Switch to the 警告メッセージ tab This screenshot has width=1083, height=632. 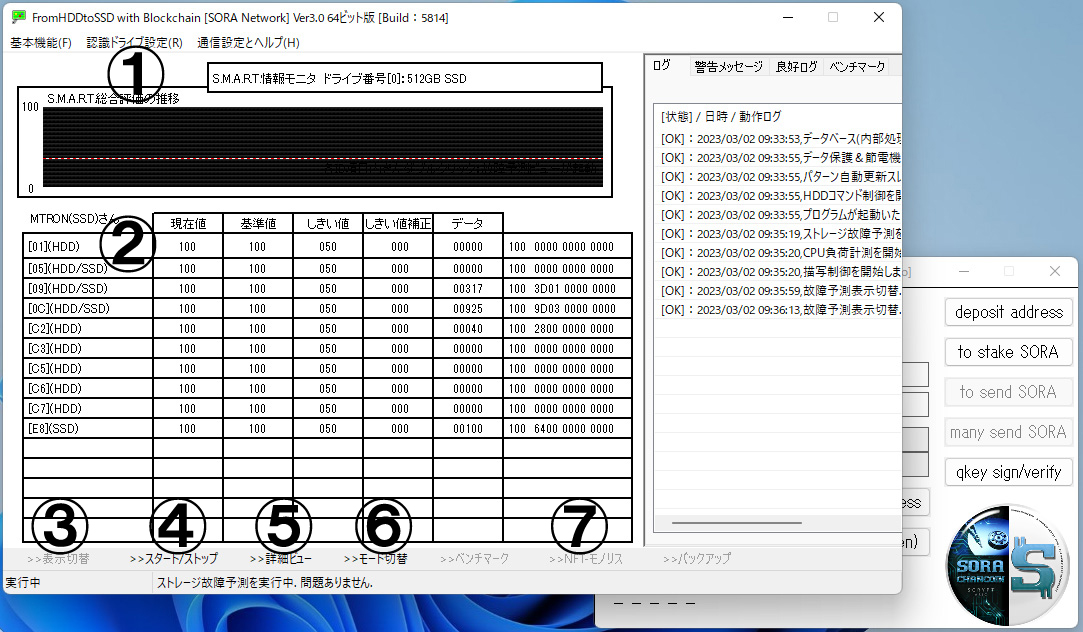[729, 66]
